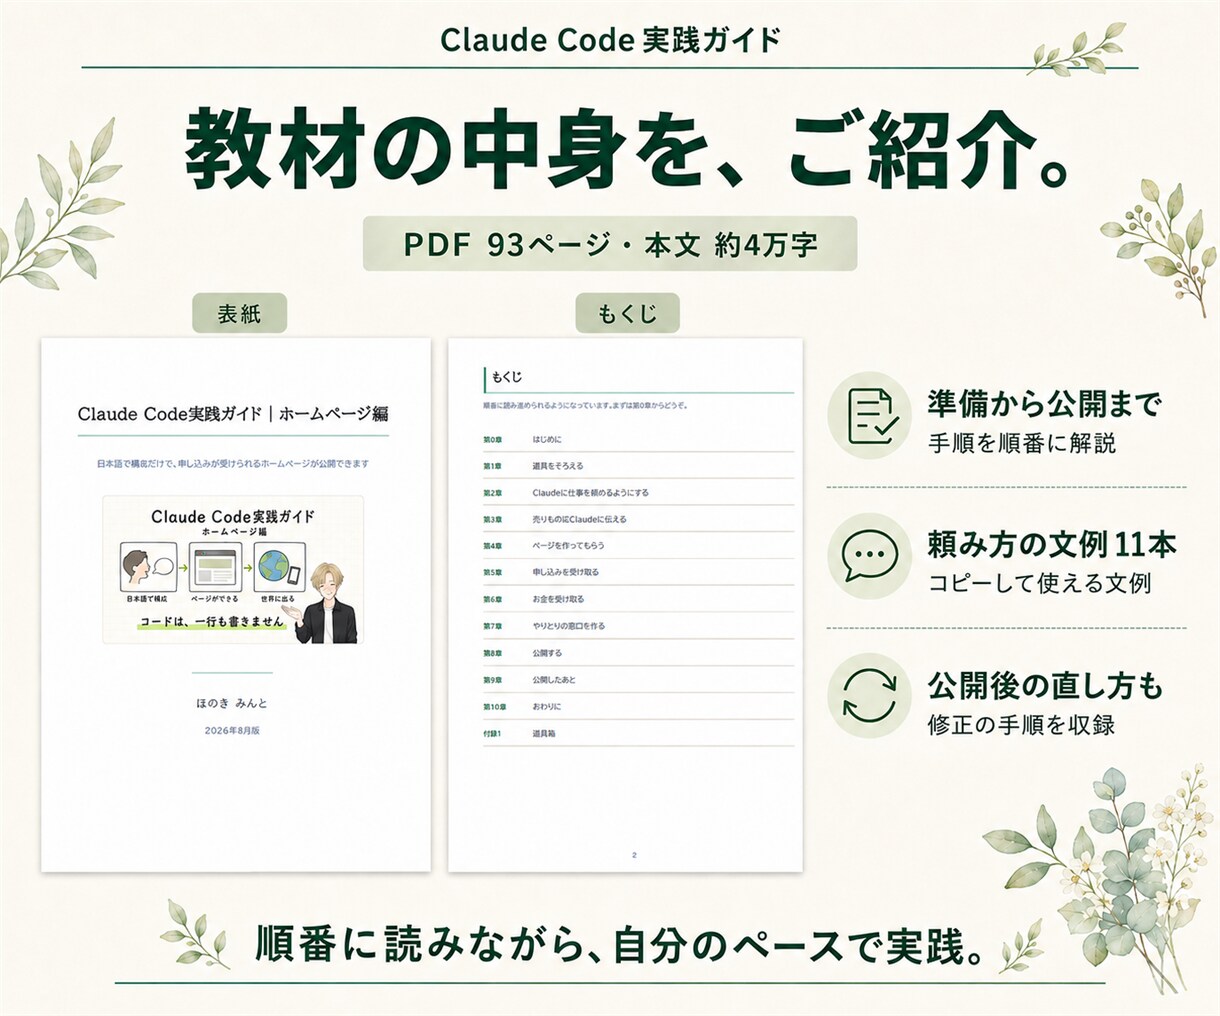Open 第7章 やりとりの窓口を作る
This screenshot has width=1220, height=1016.
[x=638, y=626]
